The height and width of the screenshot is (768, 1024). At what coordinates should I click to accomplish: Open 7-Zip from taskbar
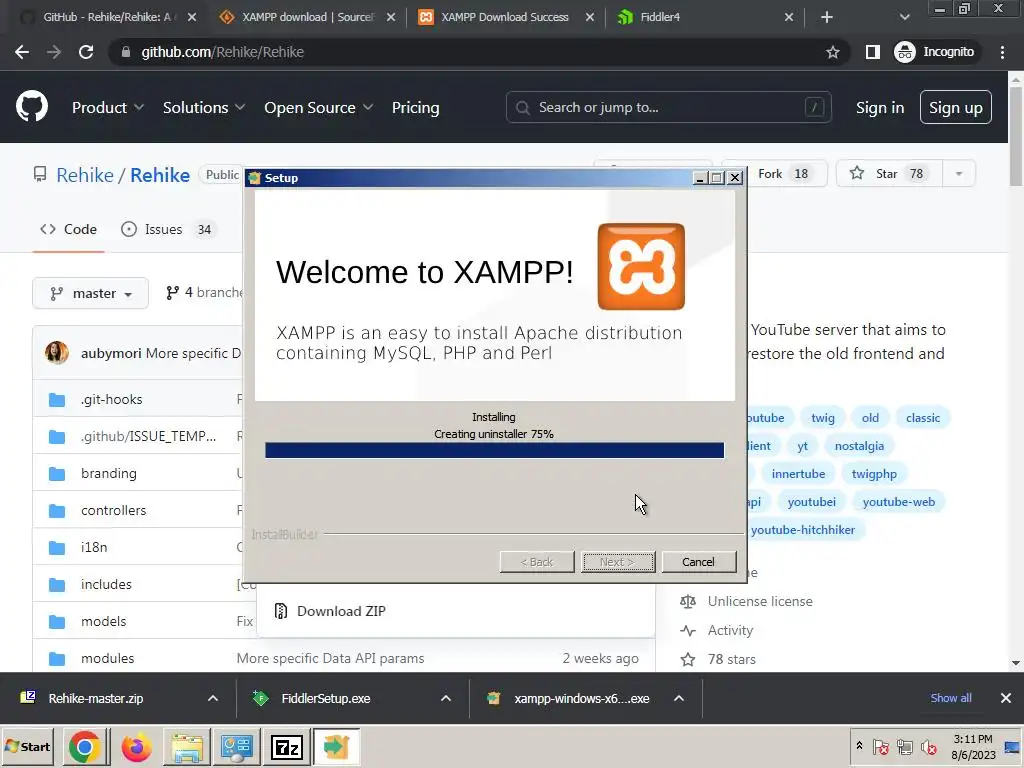click(287, 747)
